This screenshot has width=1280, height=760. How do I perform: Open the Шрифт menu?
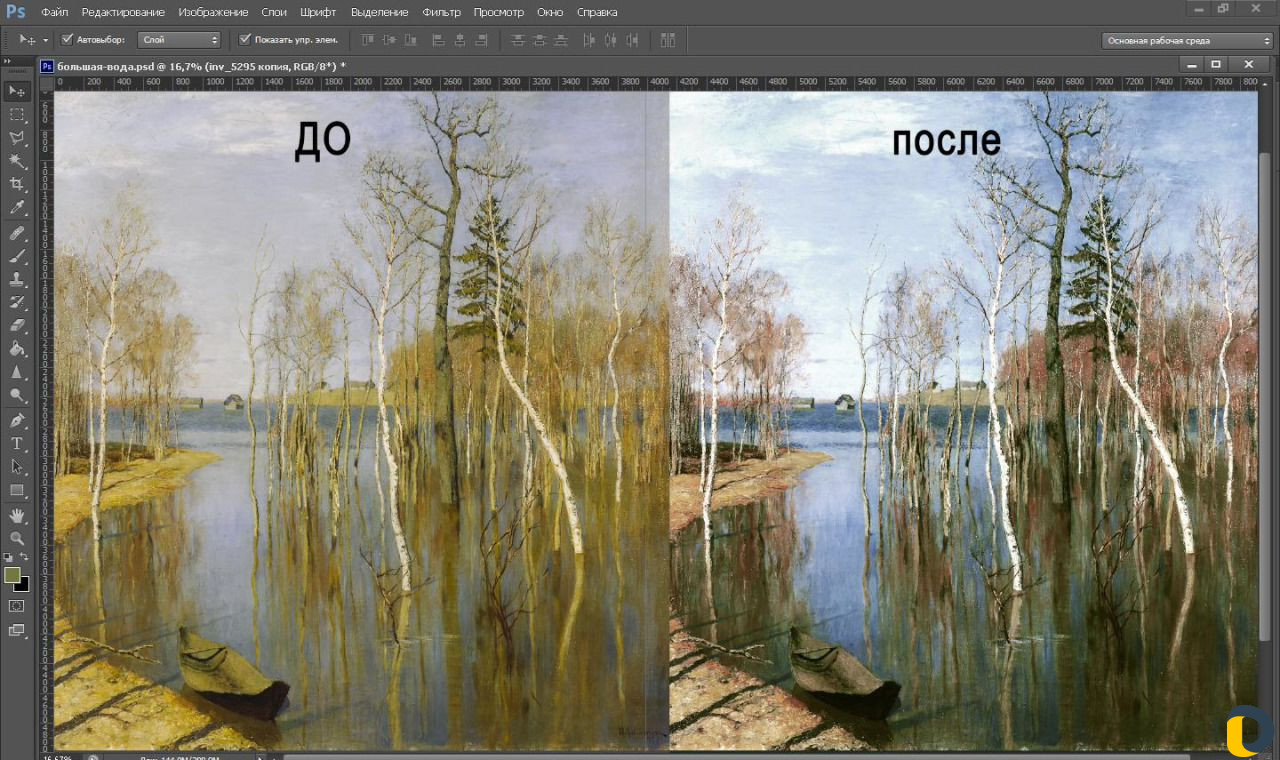coord(318,12)
